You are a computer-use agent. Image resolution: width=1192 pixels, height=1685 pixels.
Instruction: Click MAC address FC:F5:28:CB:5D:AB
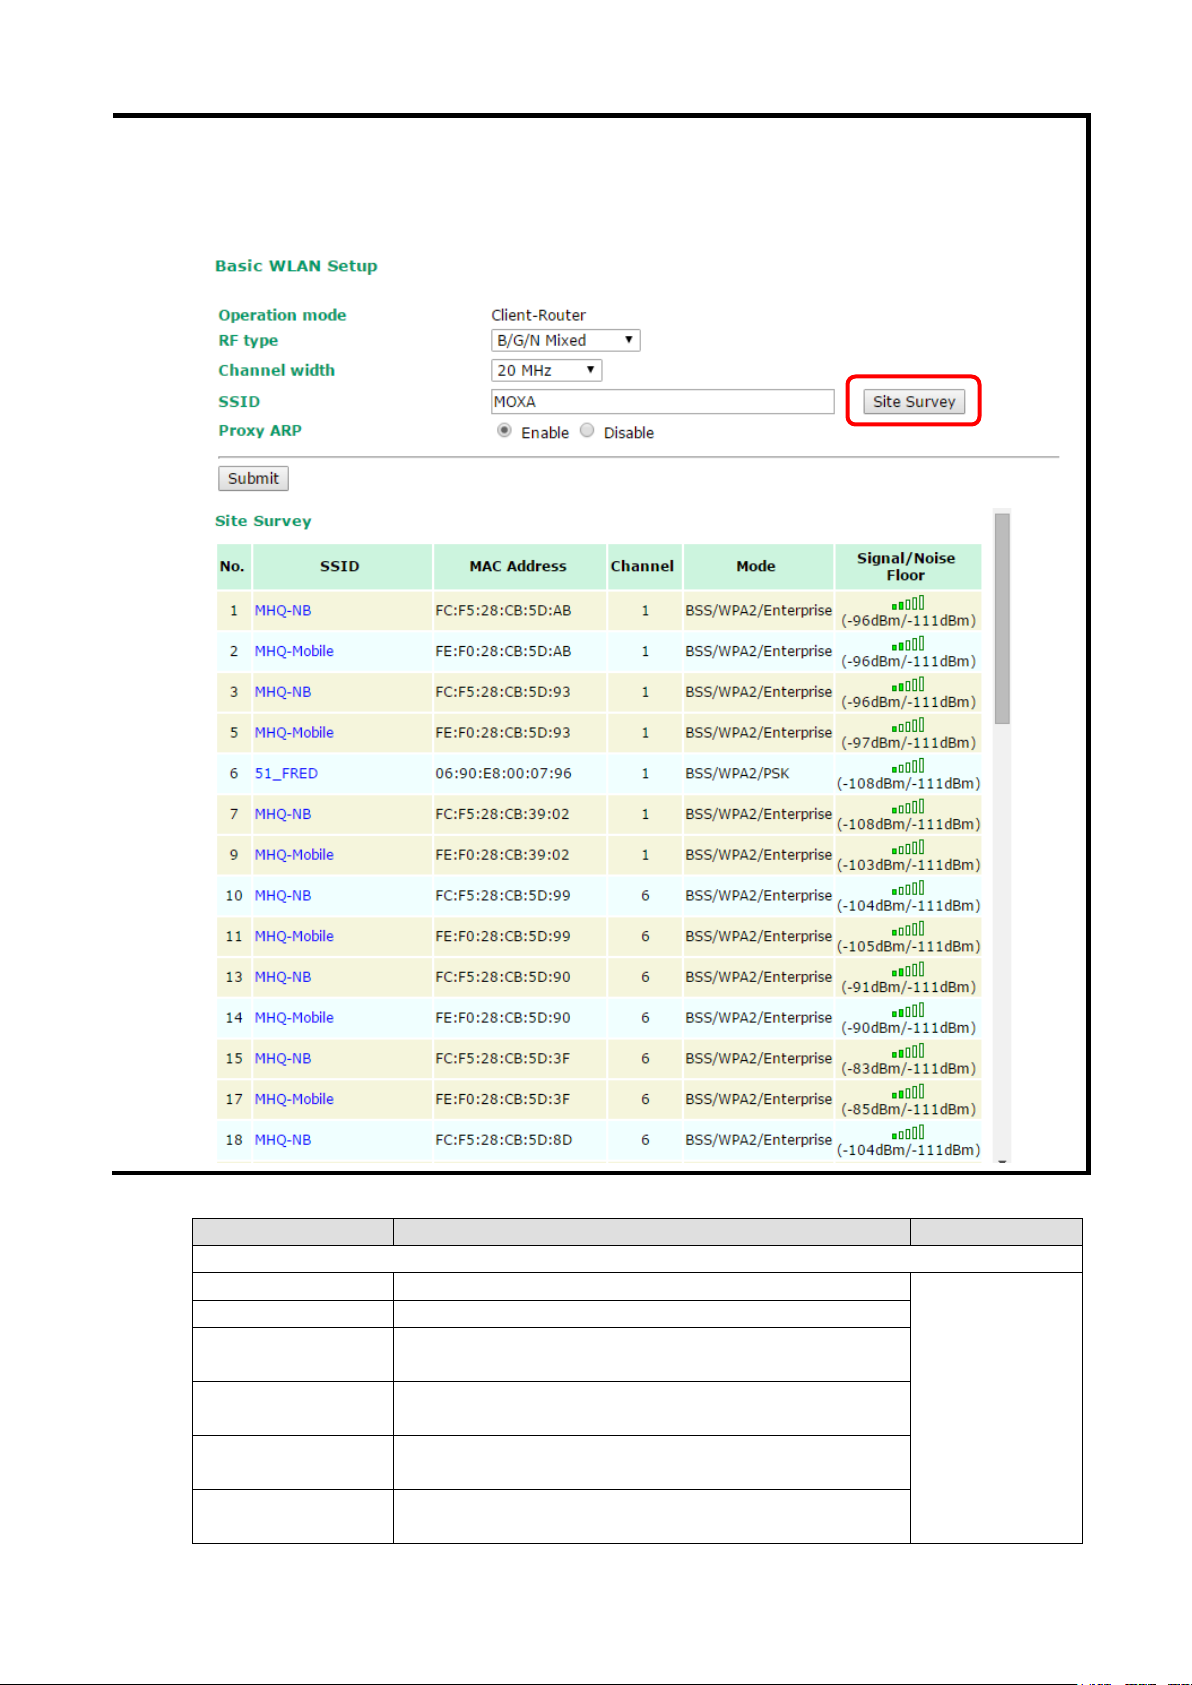[x=503, y=610]
